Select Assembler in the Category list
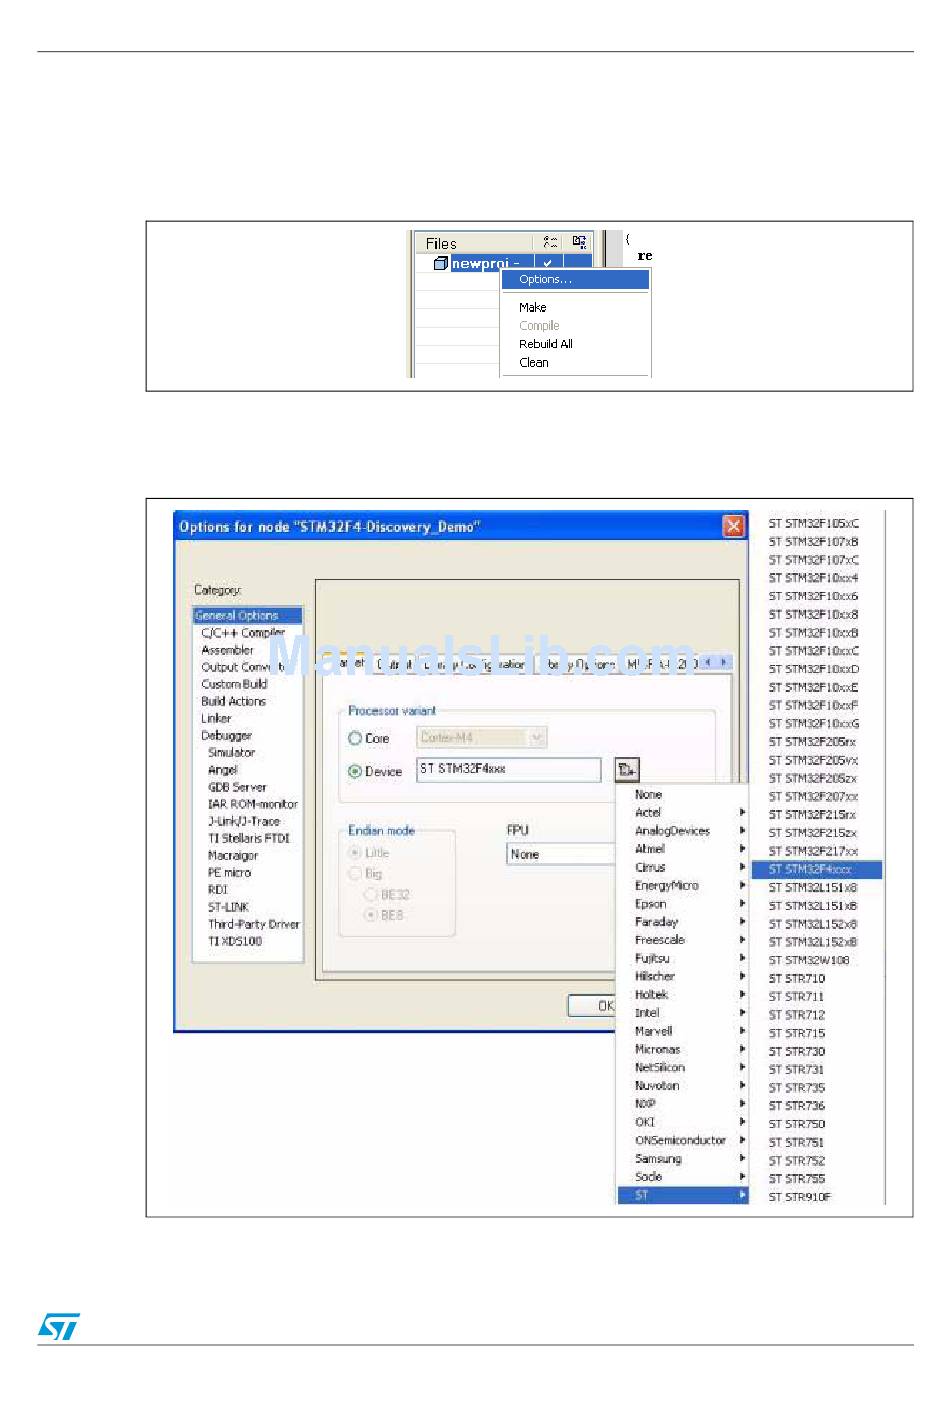 (227, 650)
